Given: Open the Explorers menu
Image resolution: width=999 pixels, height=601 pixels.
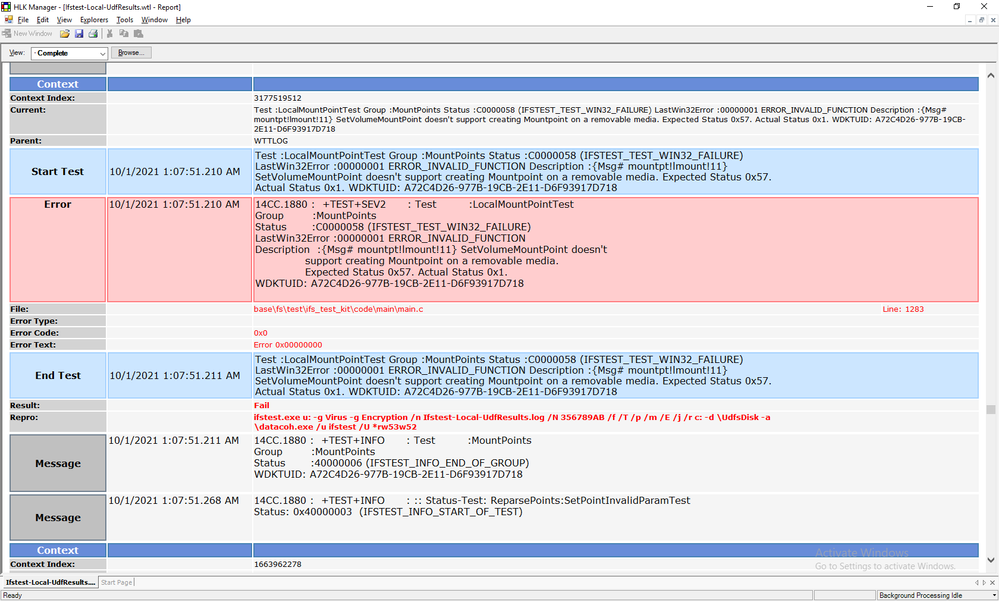Looking at the screenshot, I should coord(94,20).
